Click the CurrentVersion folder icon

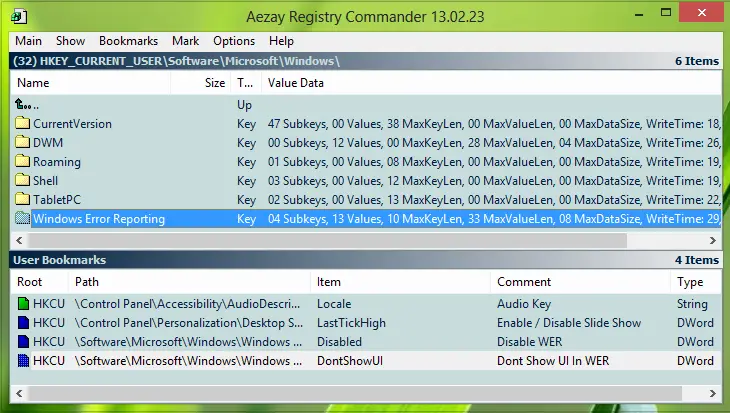click(x=22, y=123)
